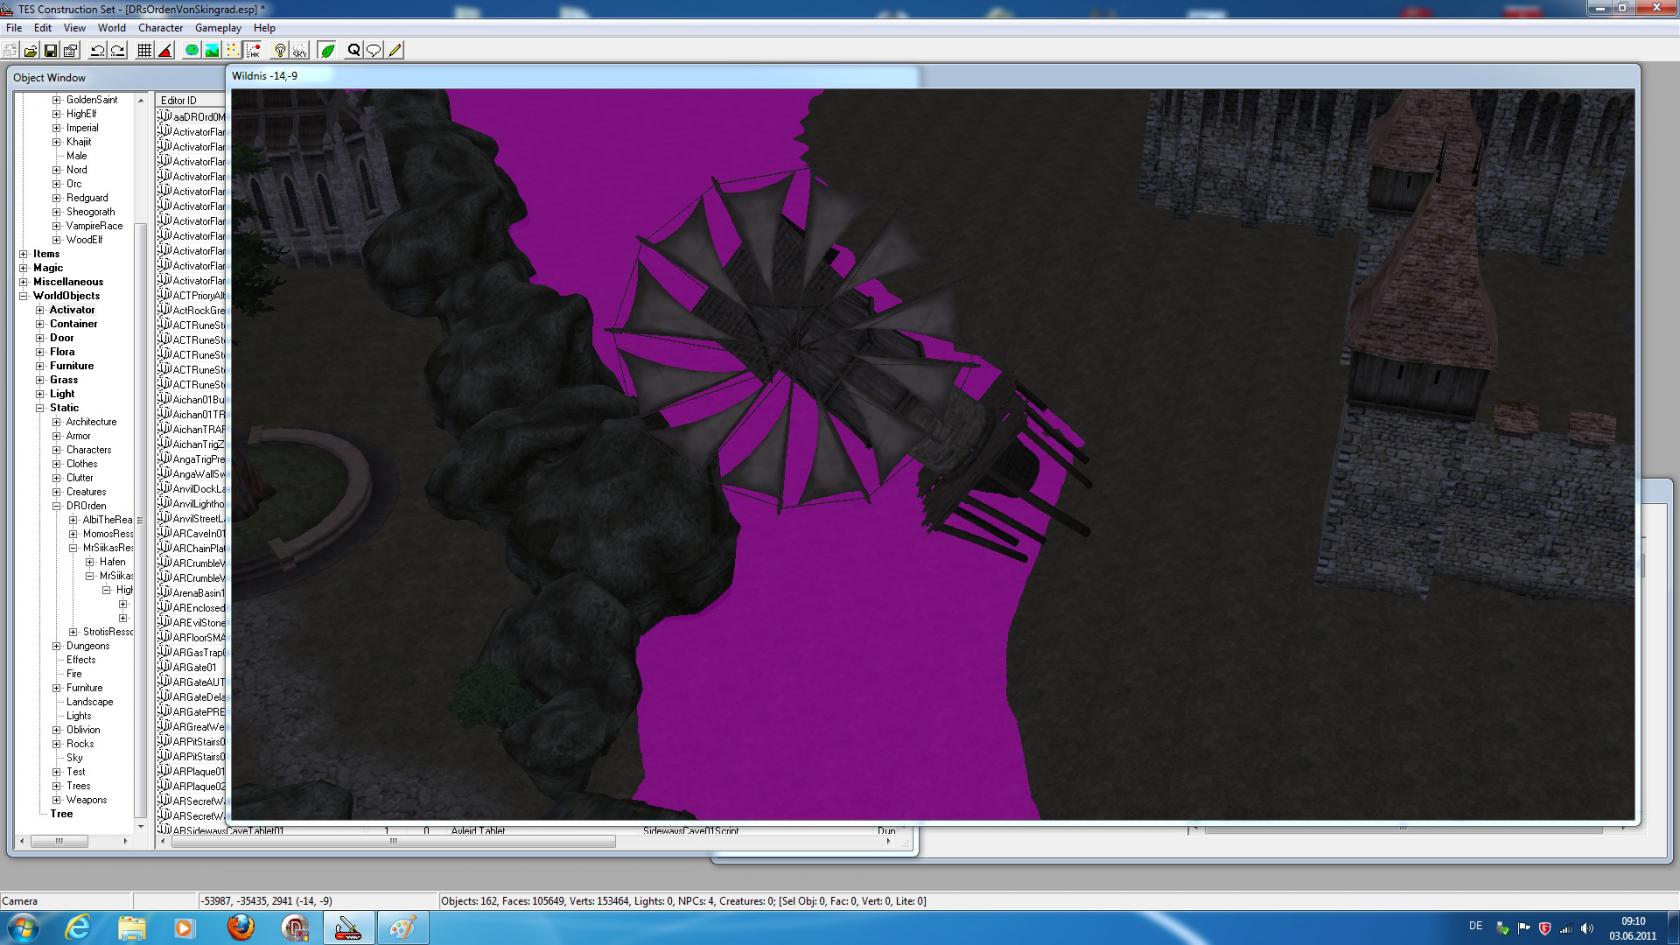
Task: Click the Q search toolbar icon
Action: point(353,50)
